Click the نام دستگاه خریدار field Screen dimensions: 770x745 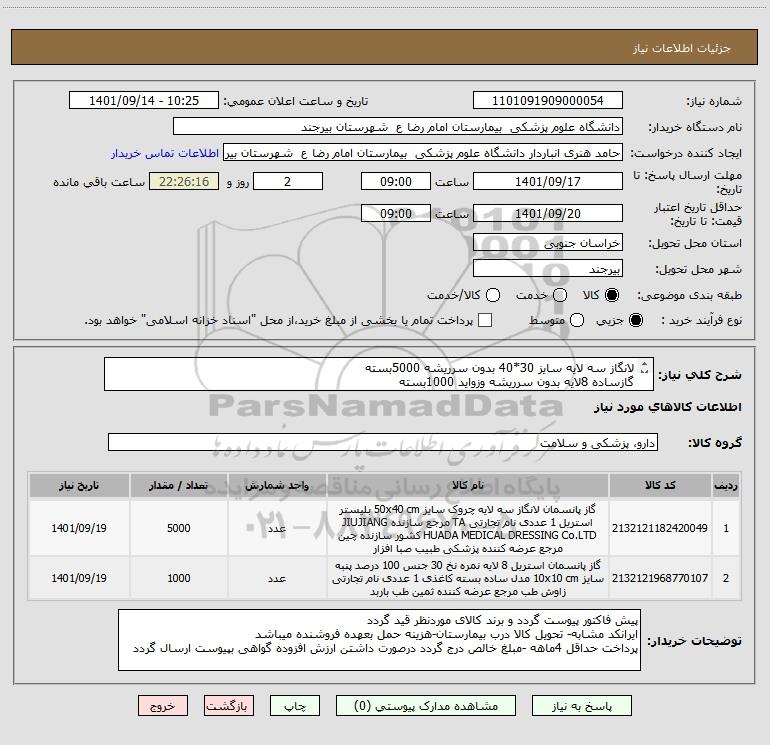click(398, 126)
